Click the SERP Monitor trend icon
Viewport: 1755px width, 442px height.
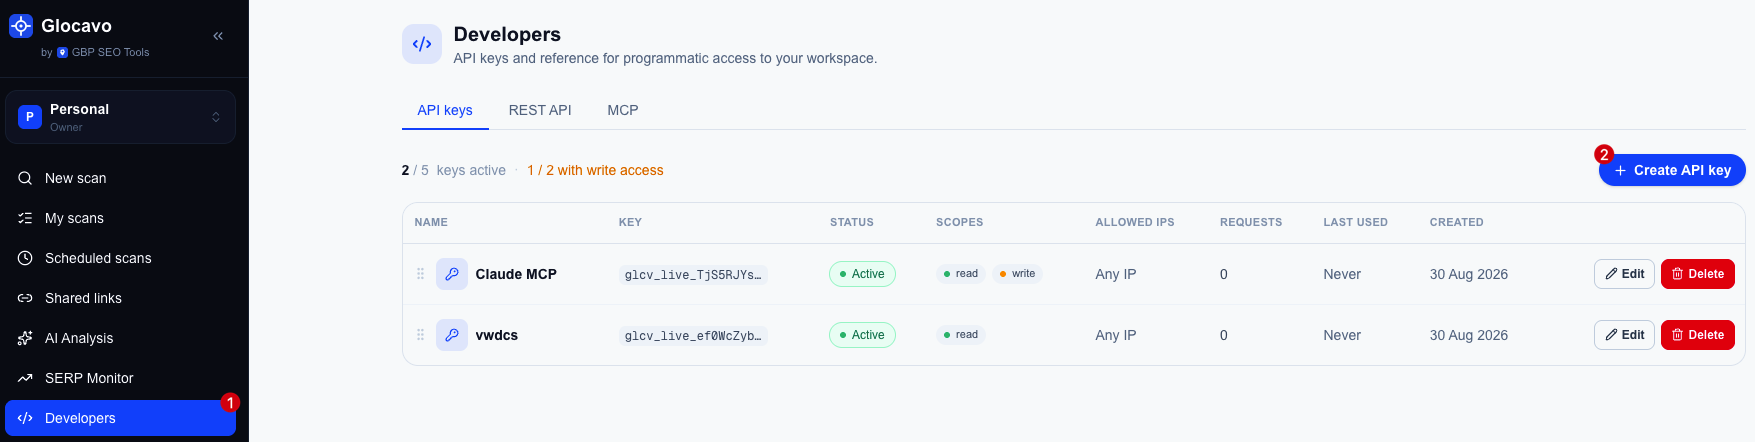(25, 378)
